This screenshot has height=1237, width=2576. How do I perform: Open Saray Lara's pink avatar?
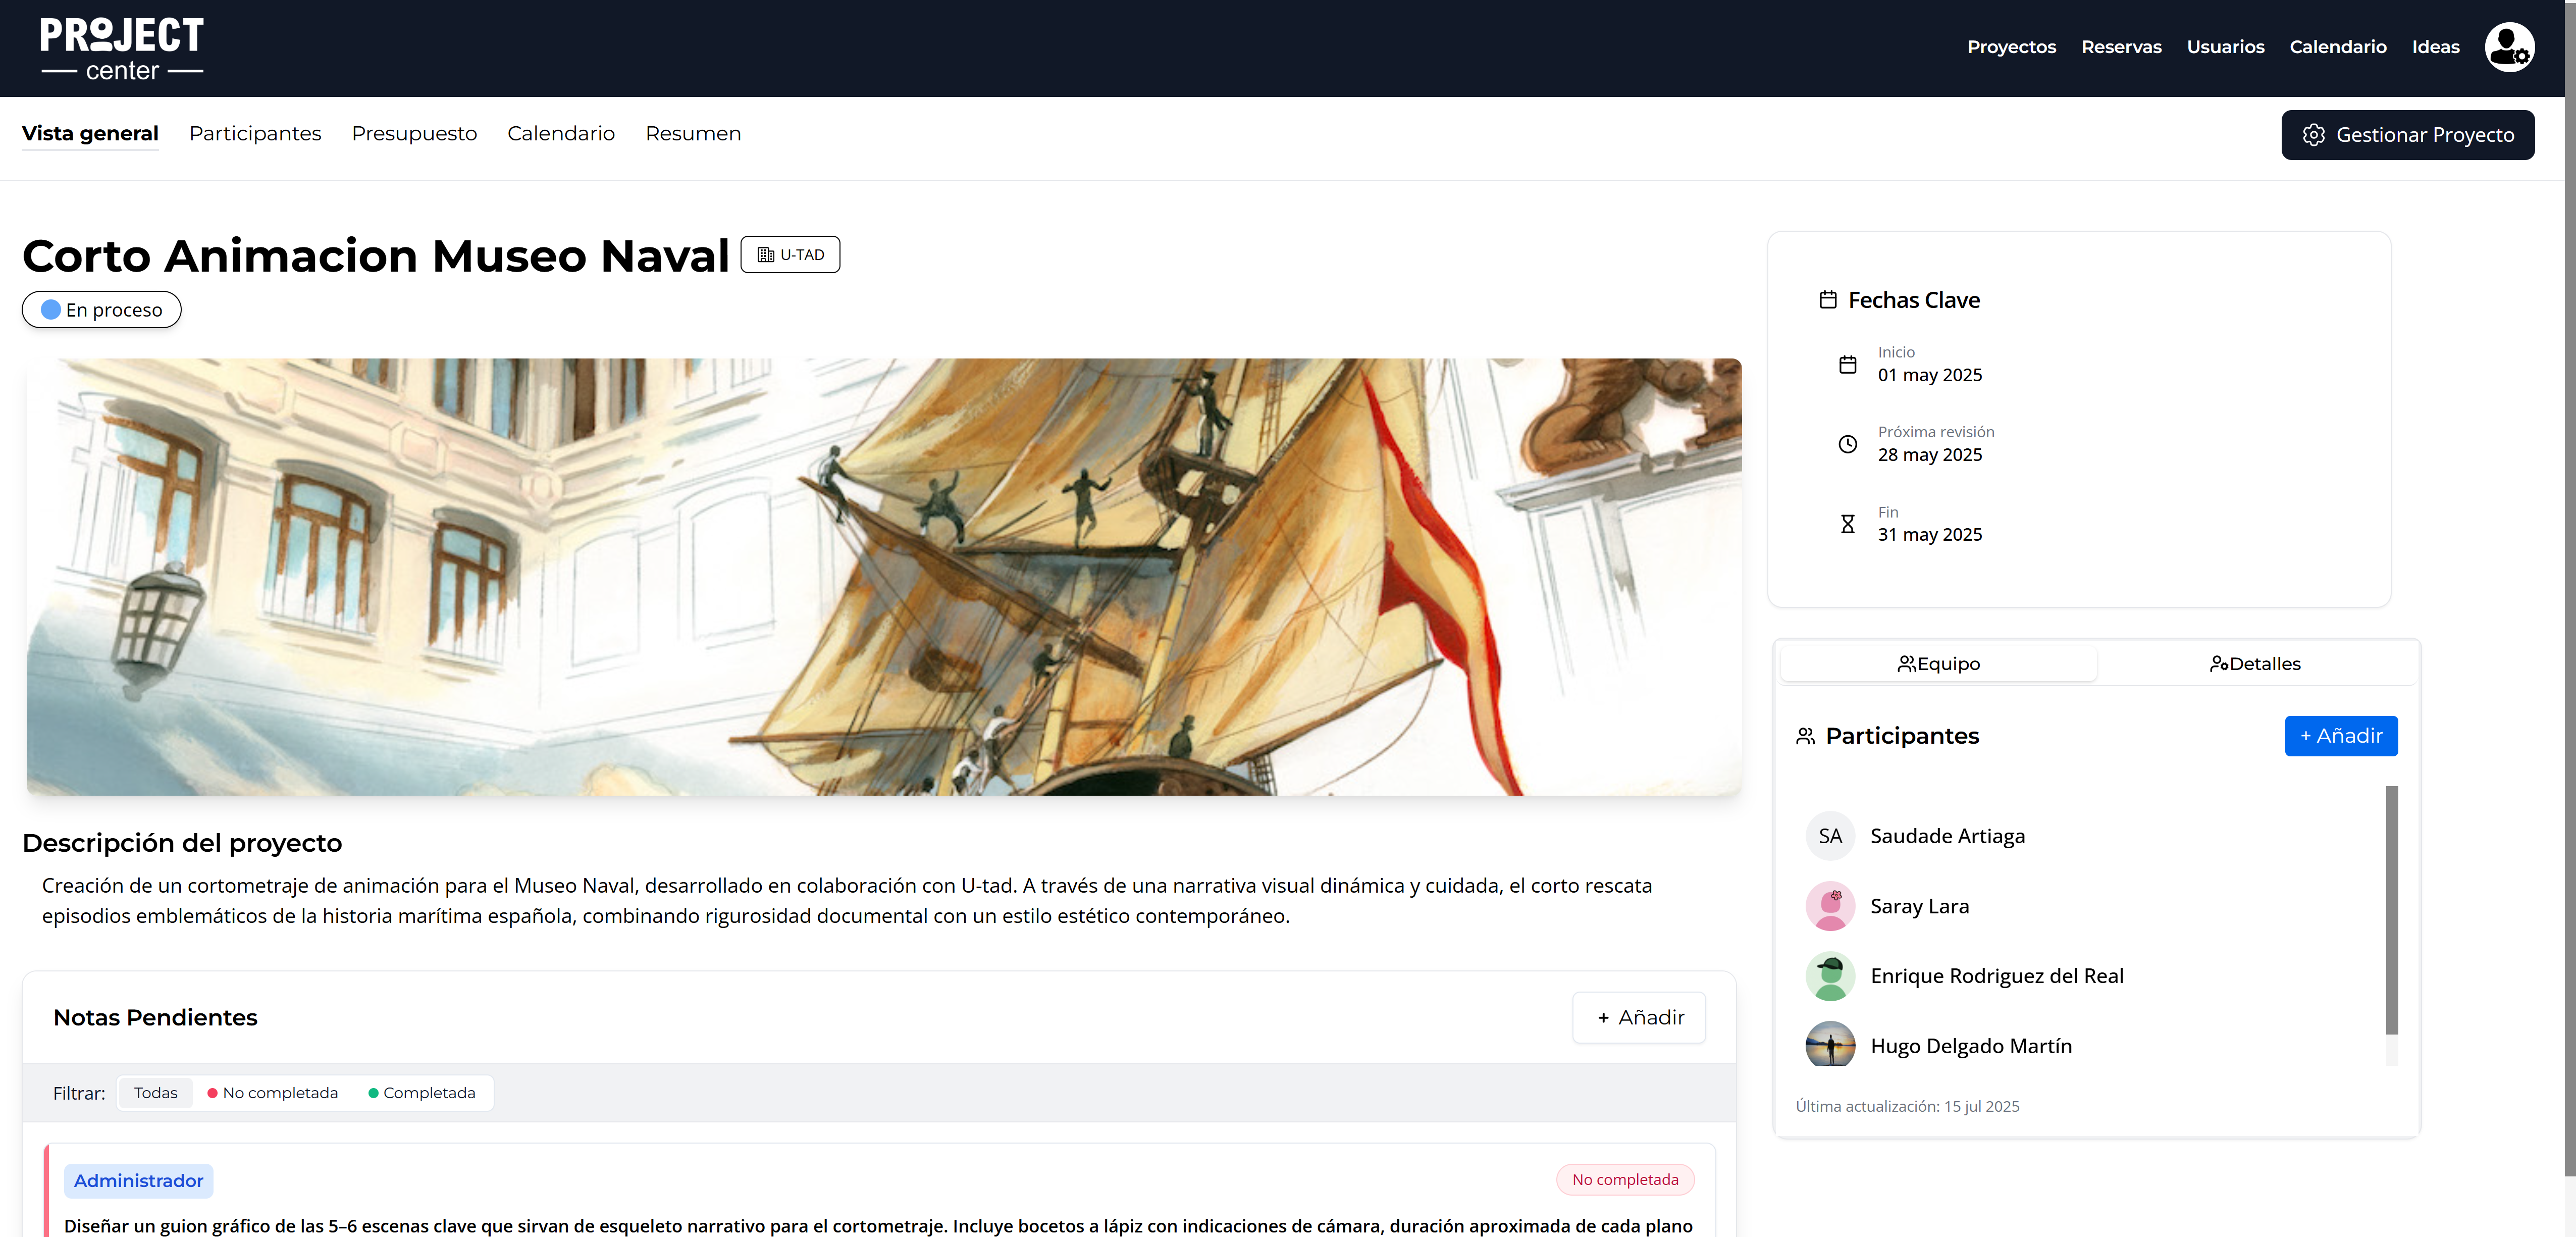1830,906
